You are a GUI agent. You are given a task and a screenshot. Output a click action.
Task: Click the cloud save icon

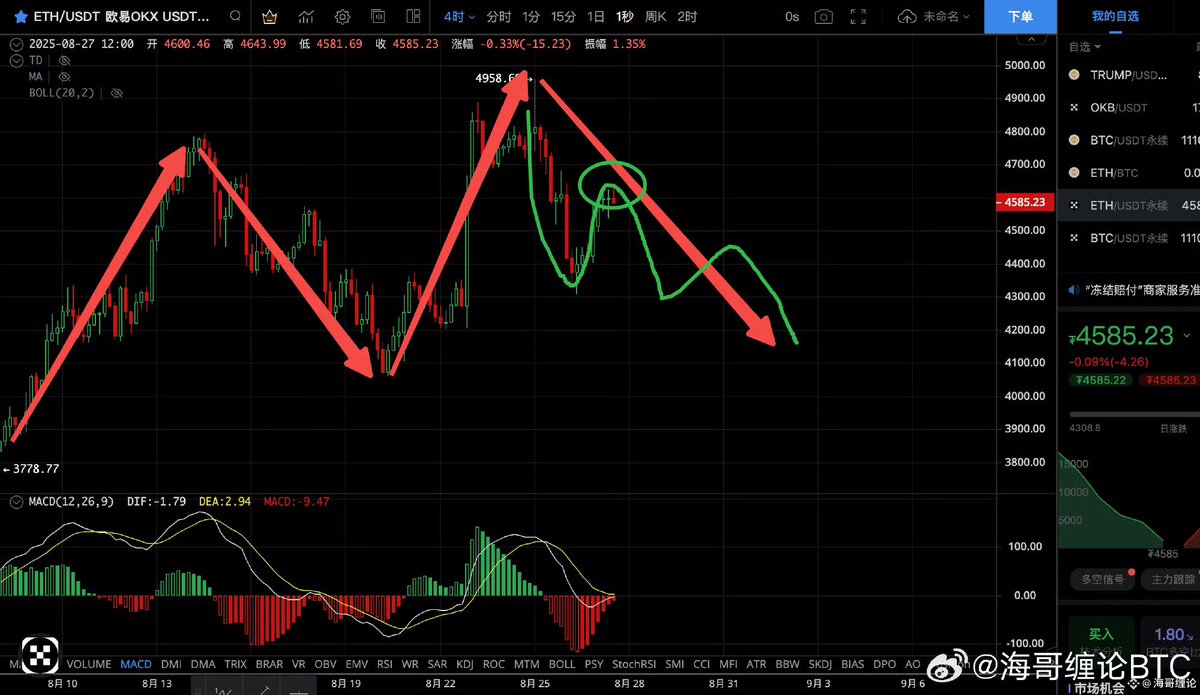click(x=908, y=17)
